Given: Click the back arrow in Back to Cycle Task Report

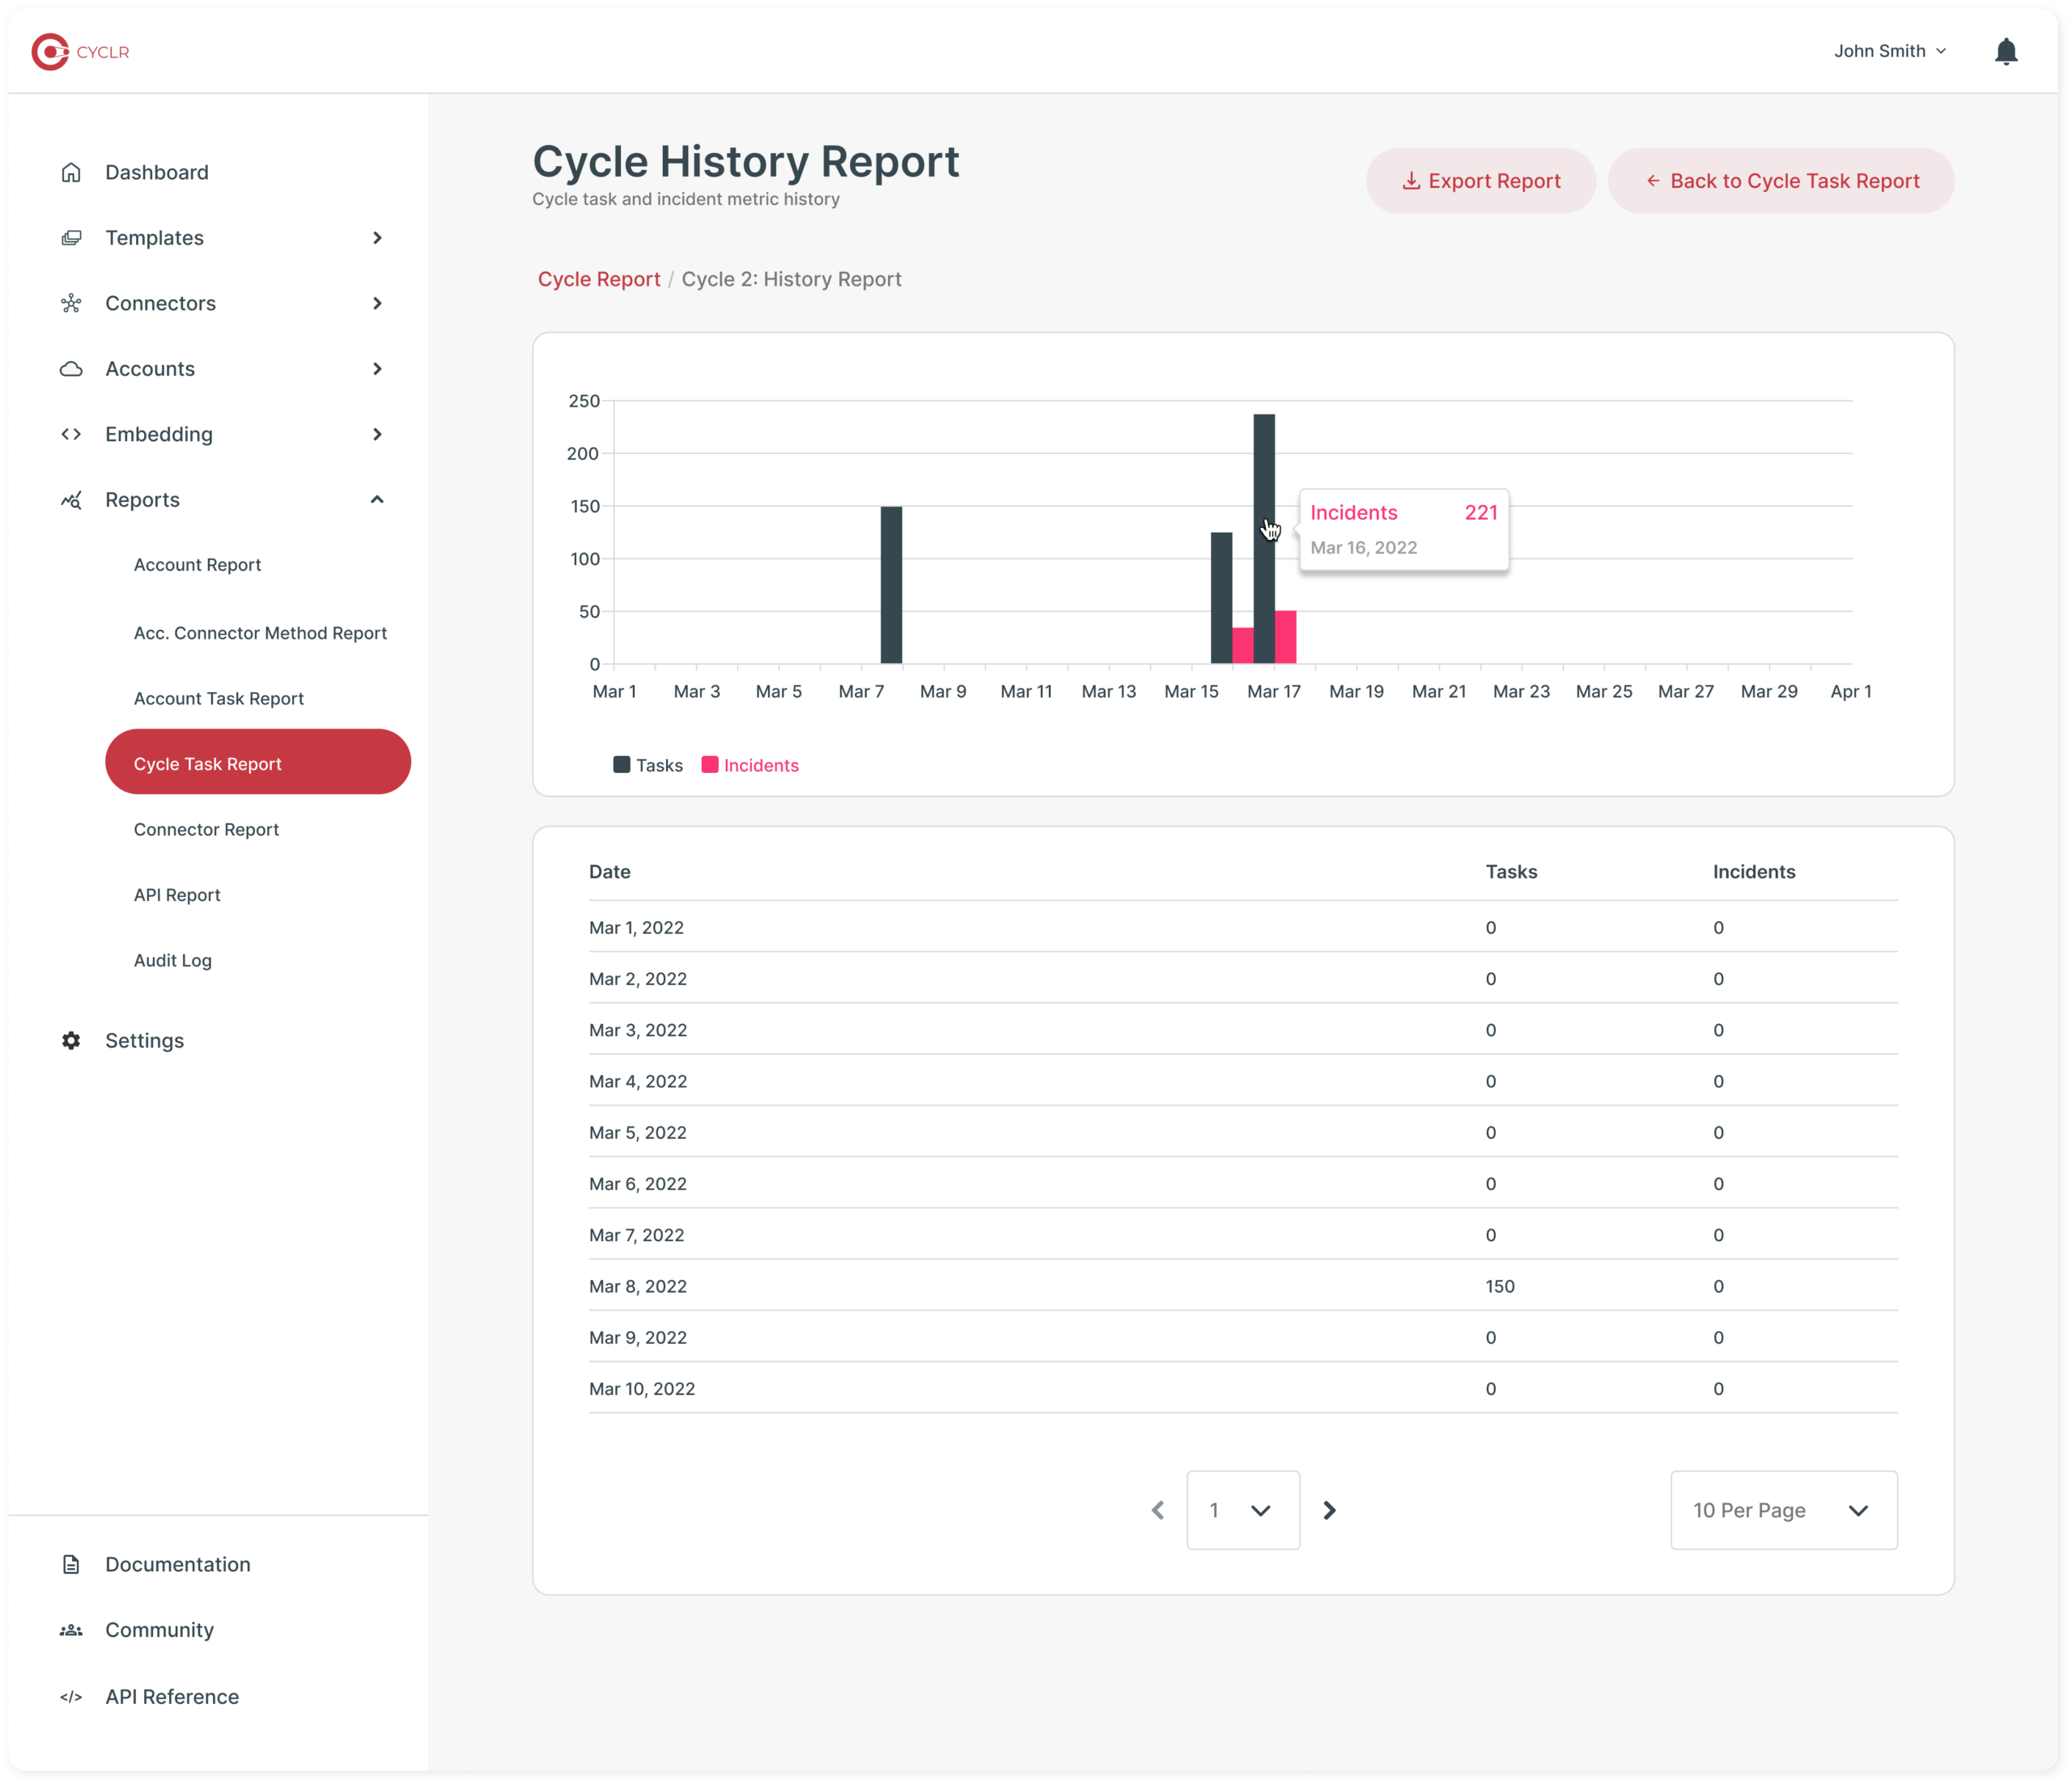Looking at the screenshot, I should 1652,181.
